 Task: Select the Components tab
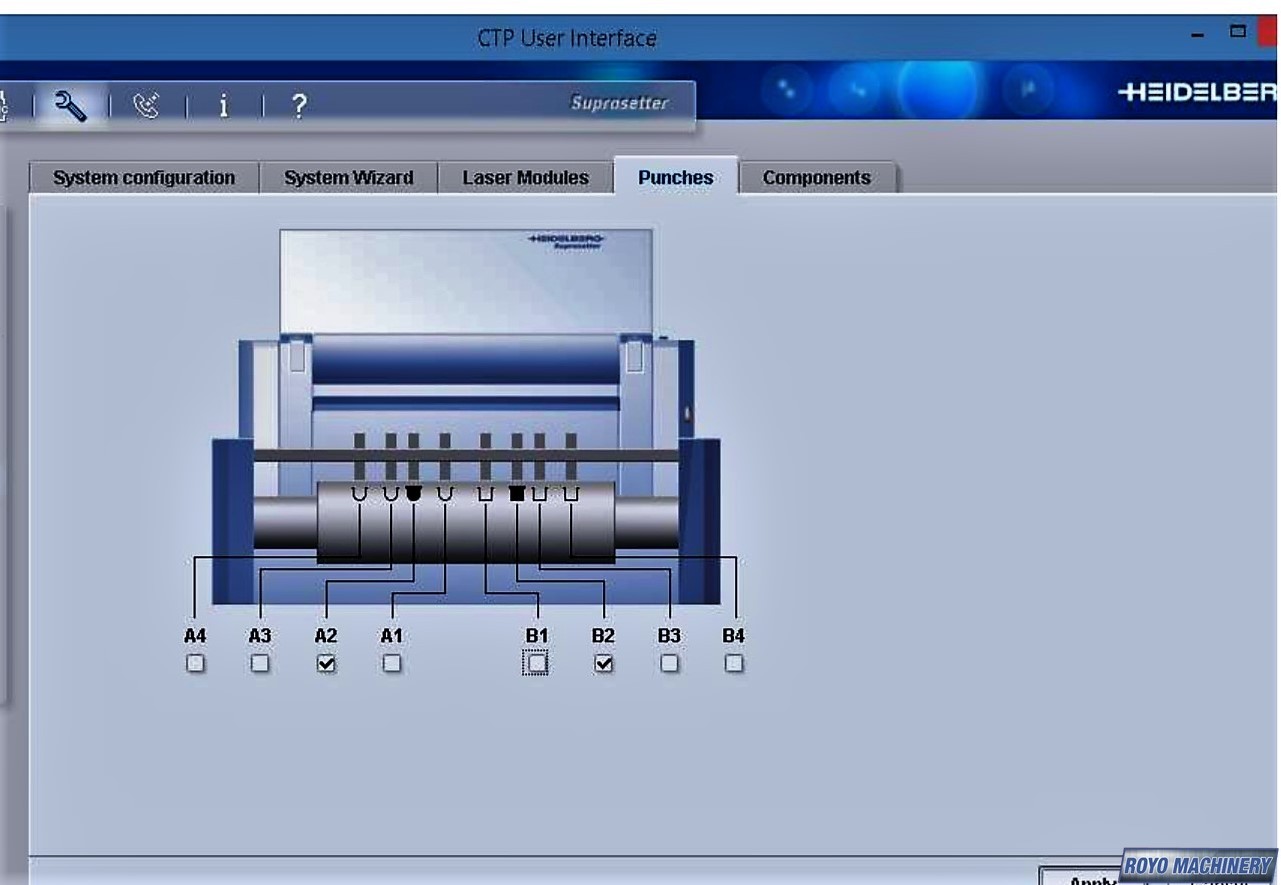(816, 178)
